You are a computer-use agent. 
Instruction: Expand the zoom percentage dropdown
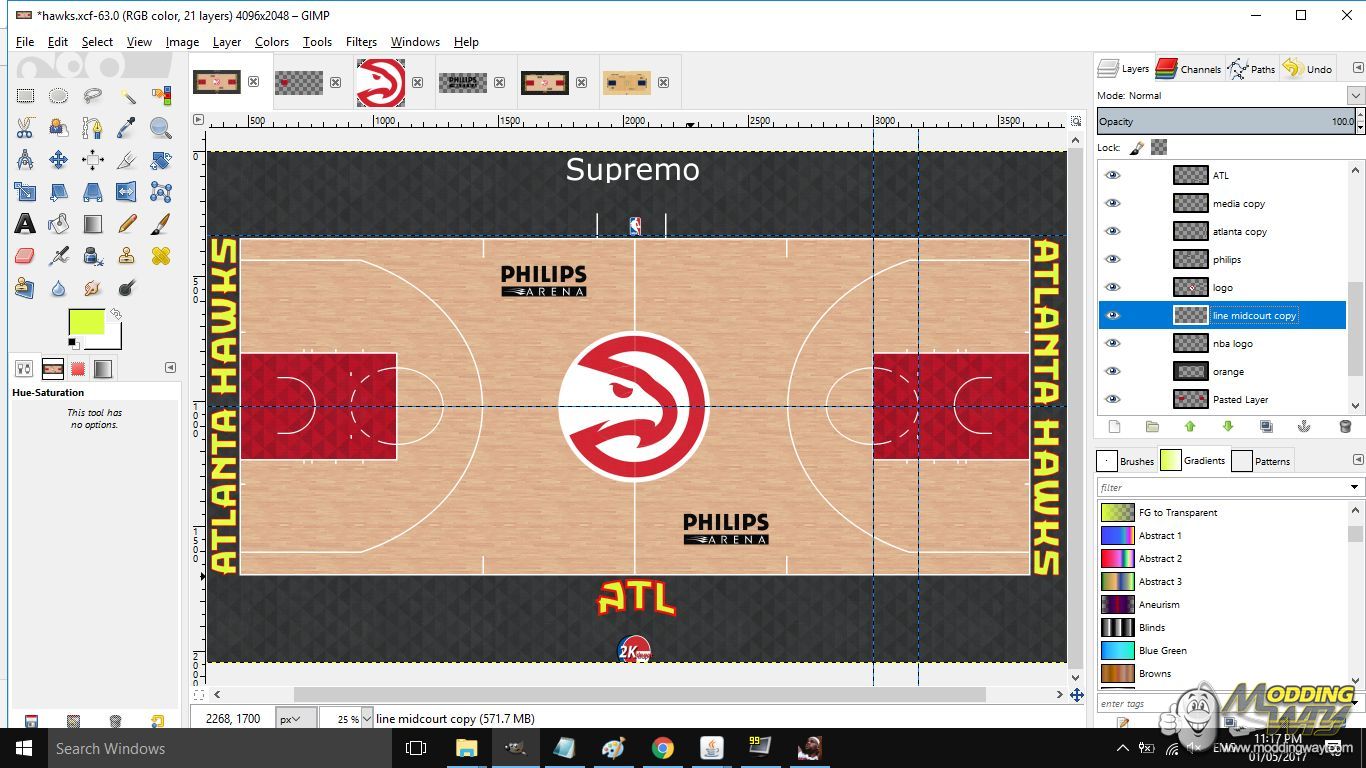367,718
